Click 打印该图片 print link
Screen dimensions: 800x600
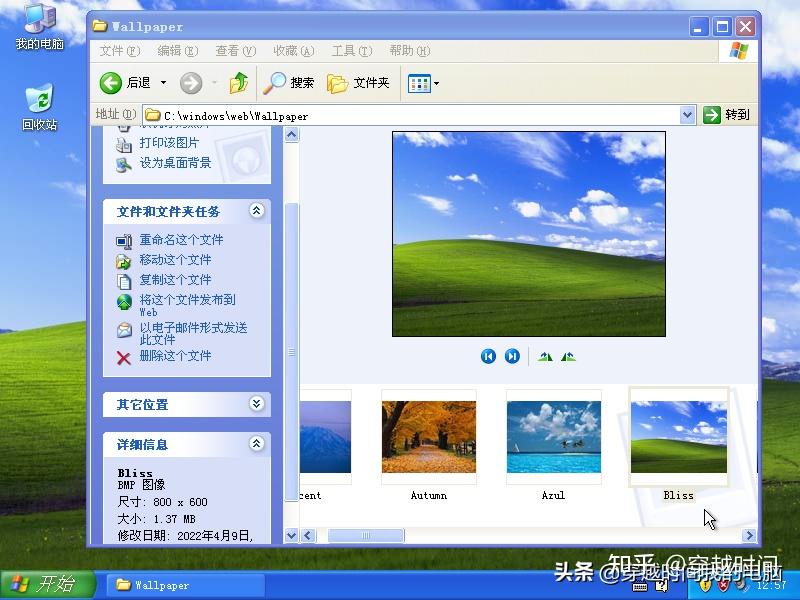click(x=169, y=143)
